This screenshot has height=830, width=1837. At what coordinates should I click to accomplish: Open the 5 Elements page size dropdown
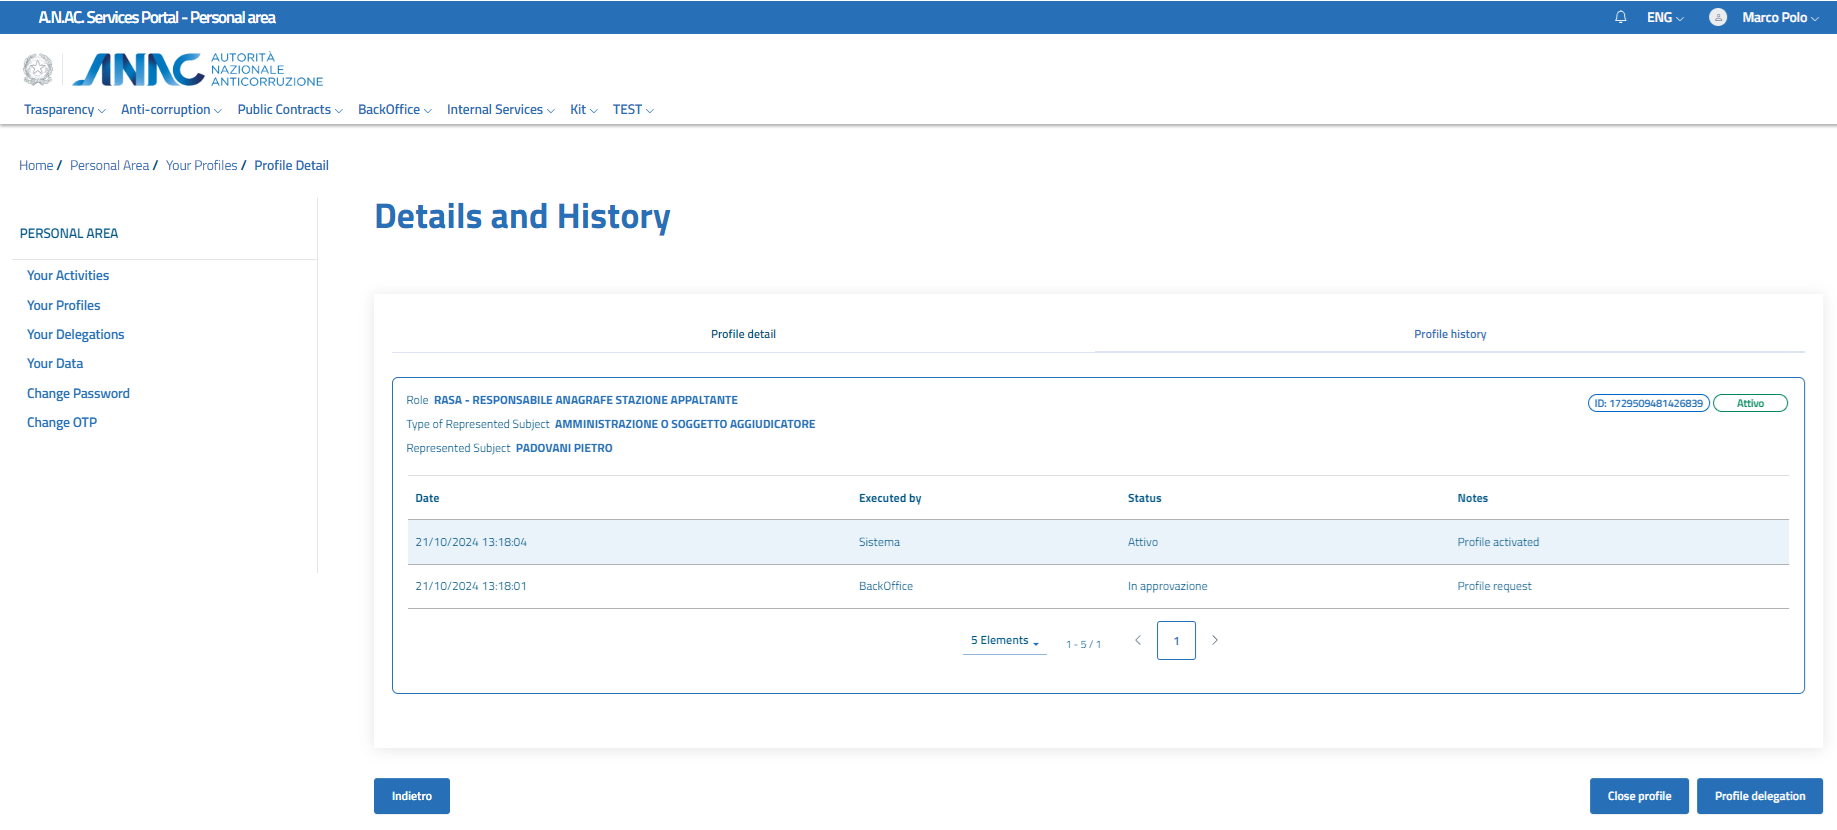(1004, 641)
